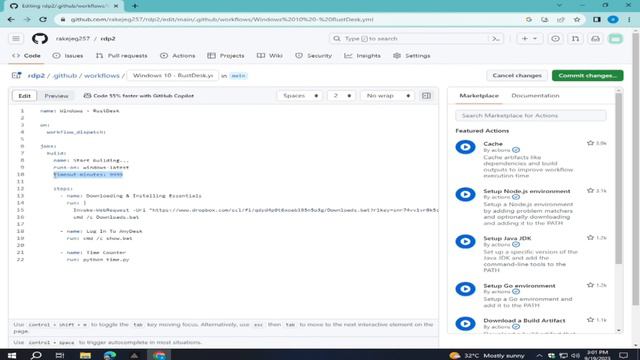Switch to the Code tab

(x=27, y=56)
